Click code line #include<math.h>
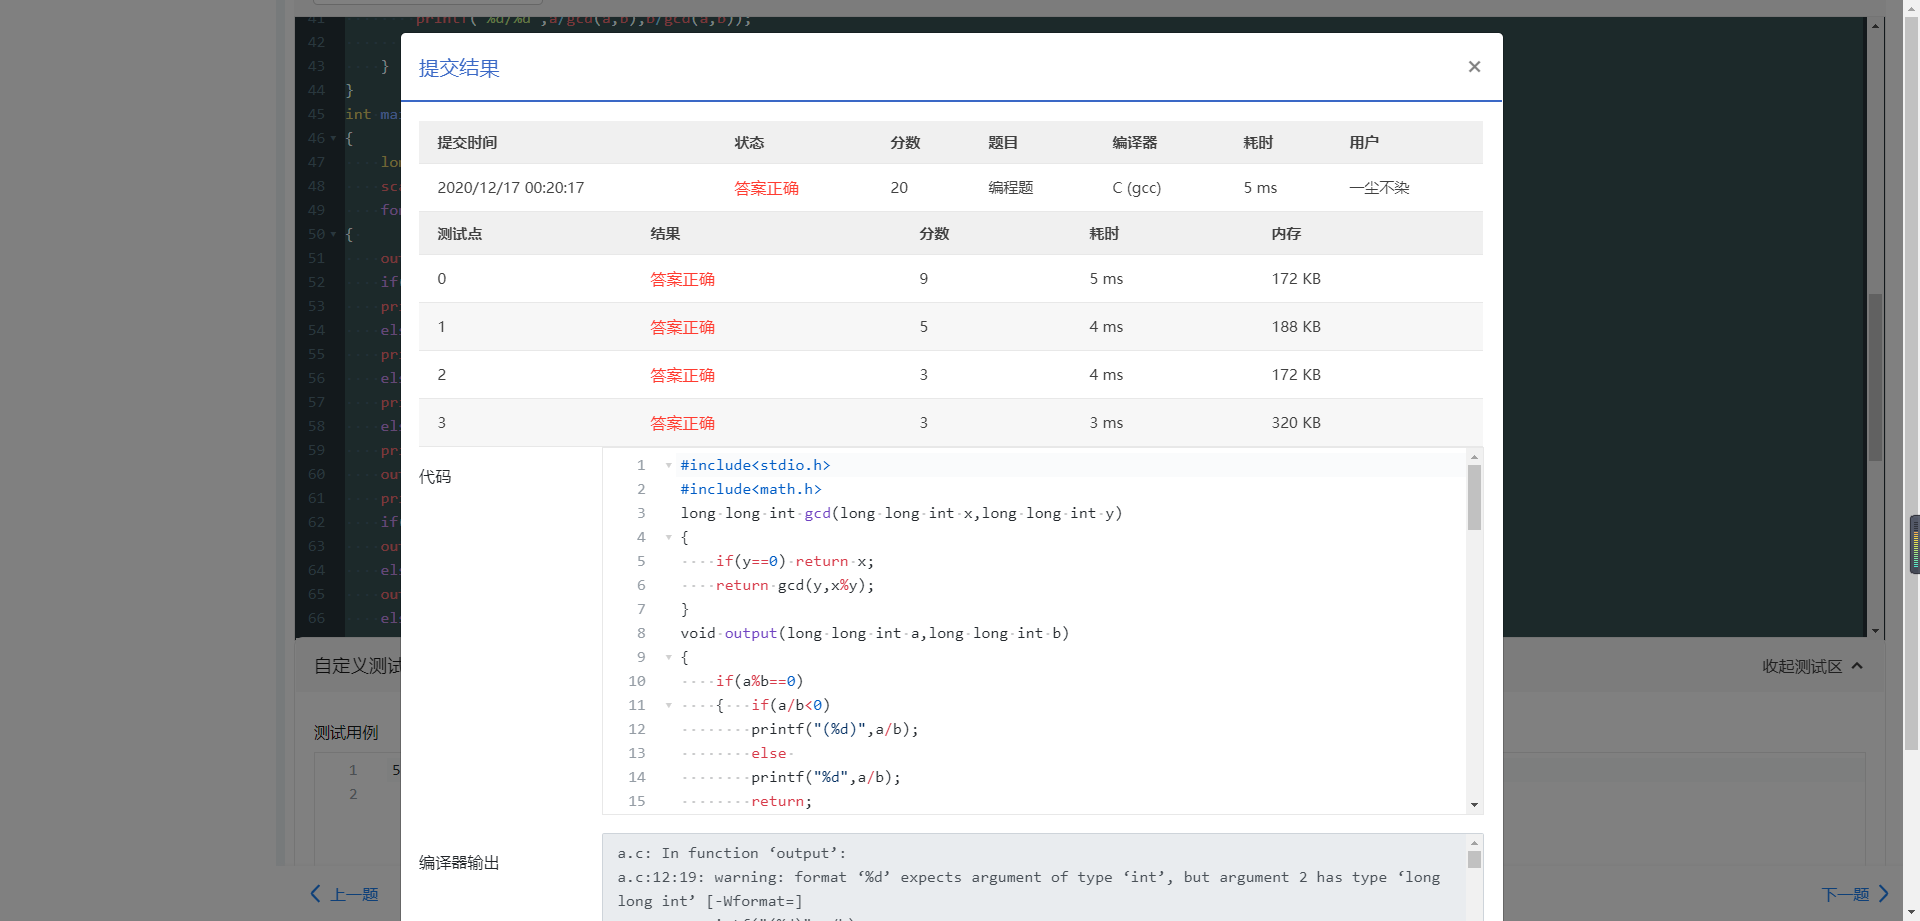This screenshot has height=921, width=1920. point(751,489)
